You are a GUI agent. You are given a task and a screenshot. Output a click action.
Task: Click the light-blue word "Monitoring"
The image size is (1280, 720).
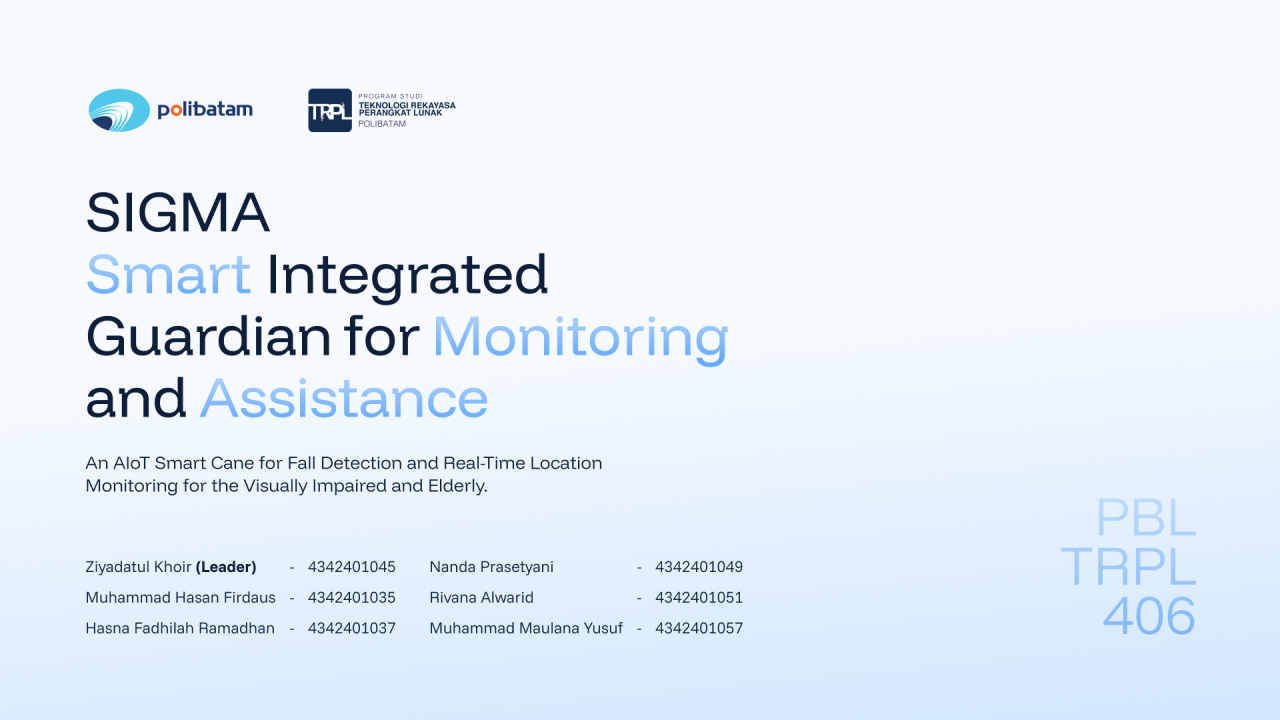580,339
